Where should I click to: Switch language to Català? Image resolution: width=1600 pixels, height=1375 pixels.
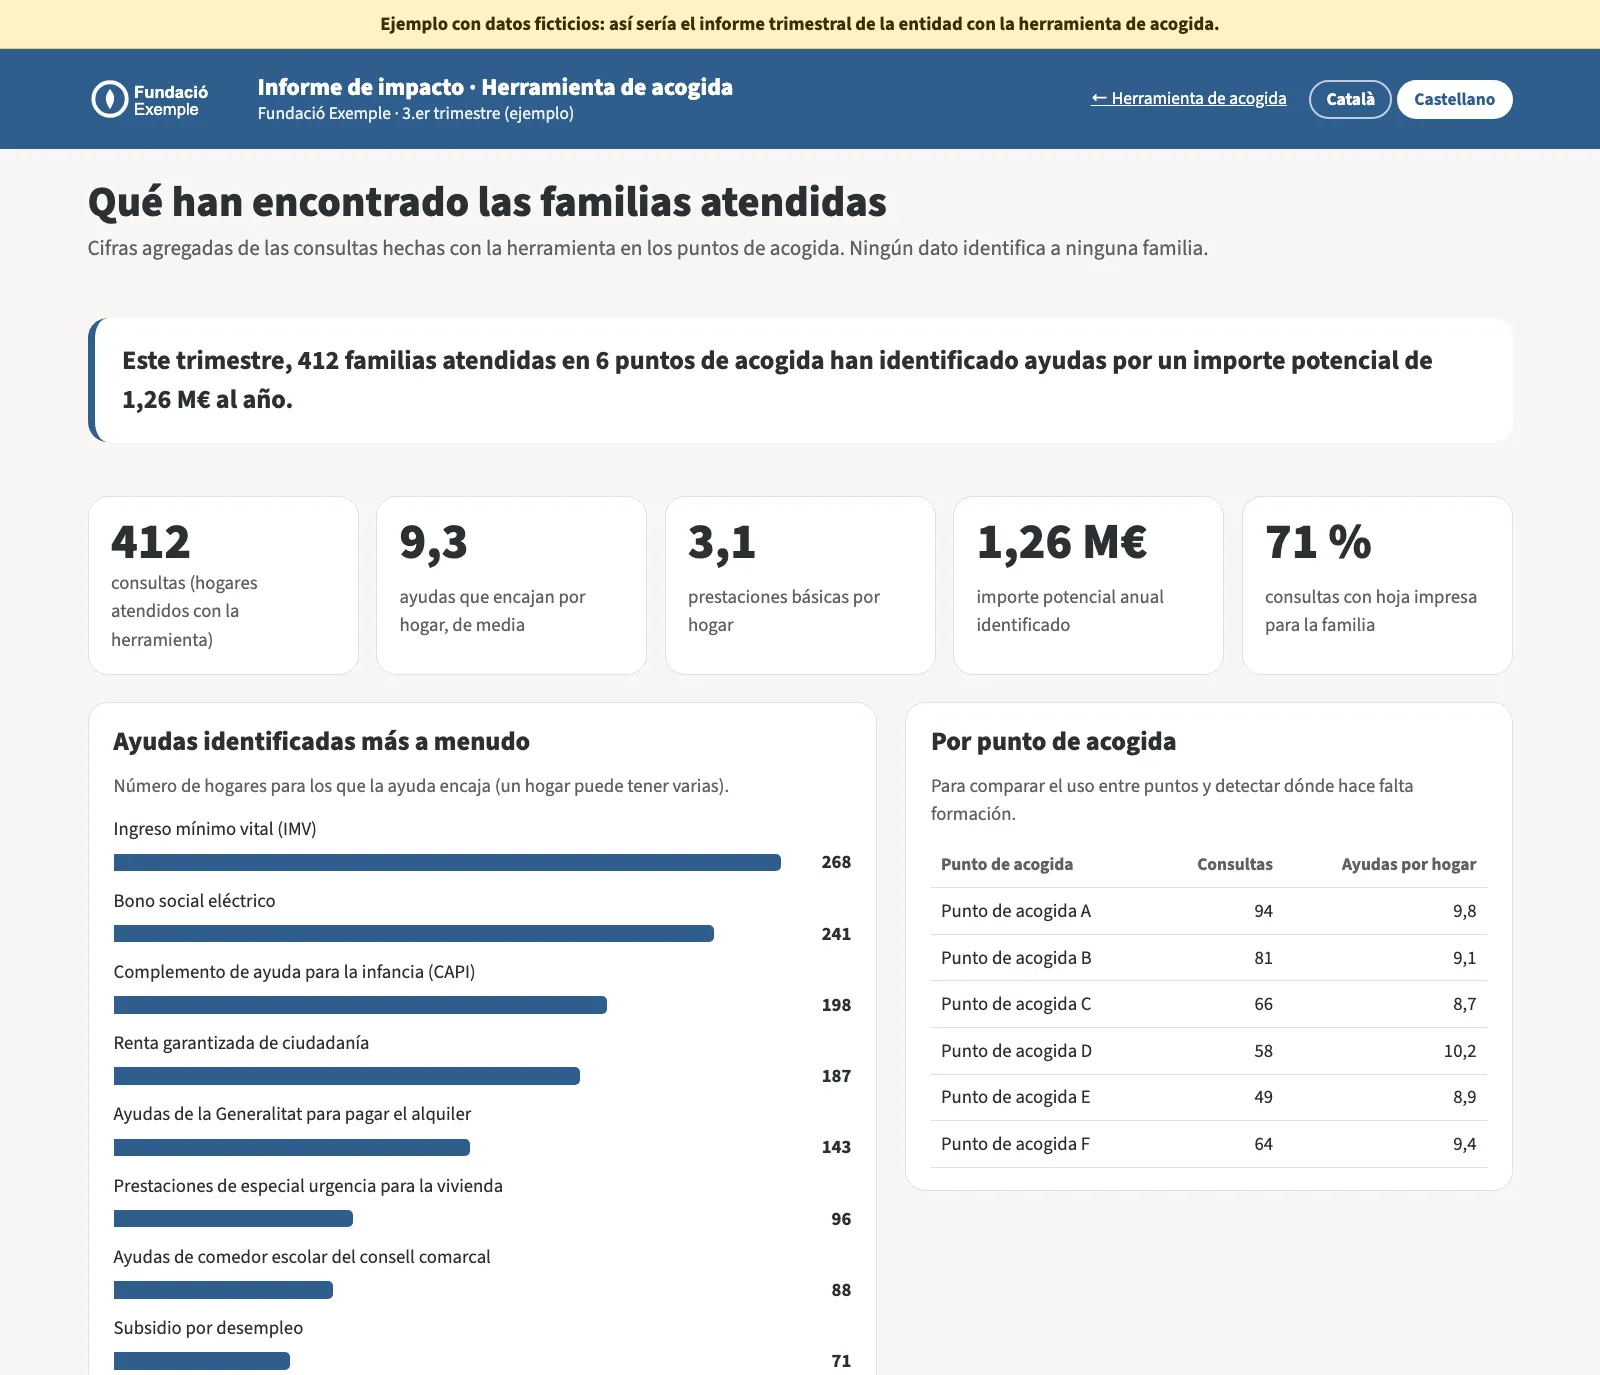(1350, 99)
